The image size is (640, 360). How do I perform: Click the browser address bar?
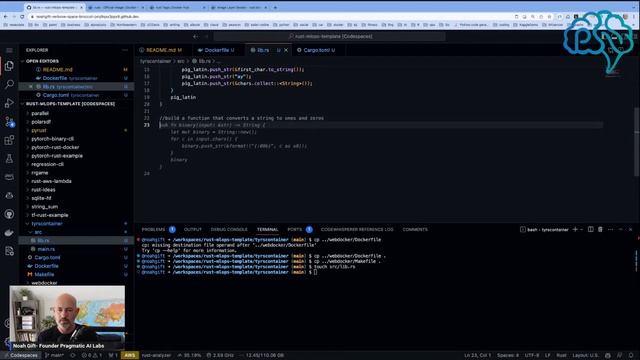point(269,17)
